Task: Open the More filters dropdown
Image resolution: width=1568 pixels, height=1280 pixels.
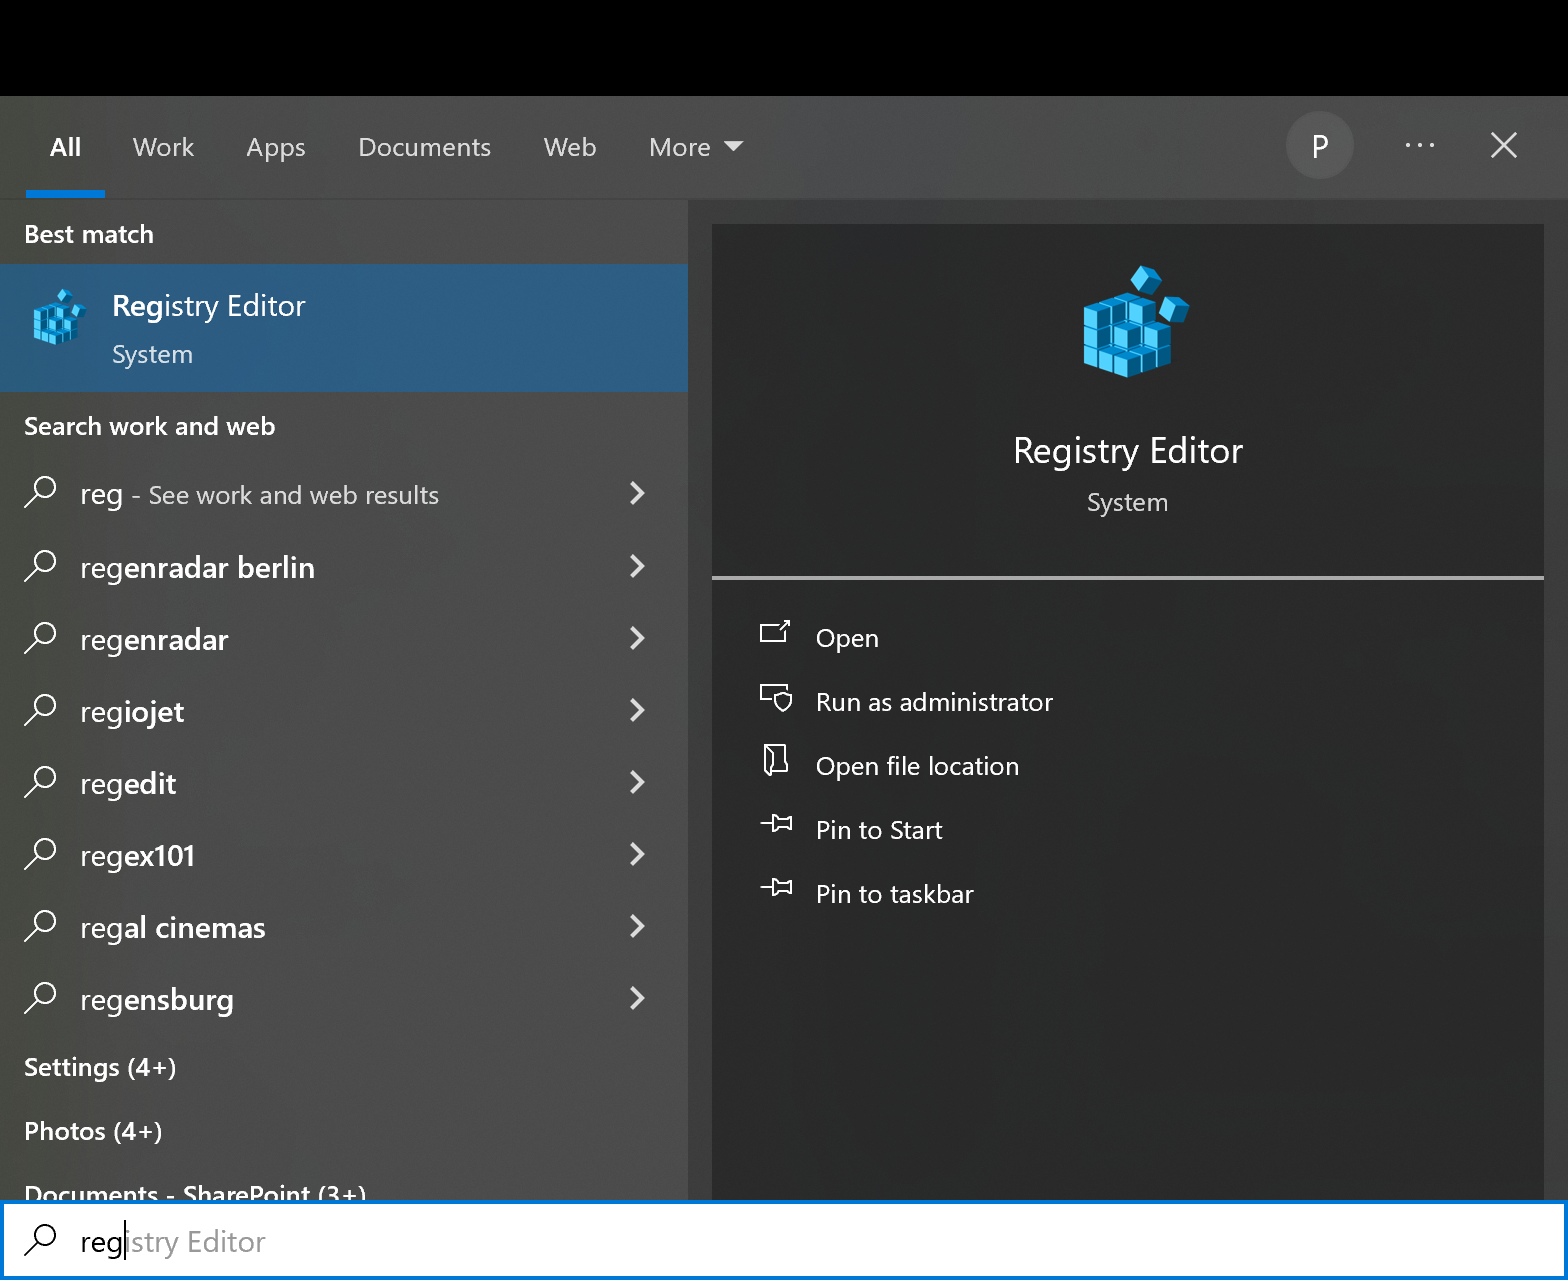Action: point(696,147)
